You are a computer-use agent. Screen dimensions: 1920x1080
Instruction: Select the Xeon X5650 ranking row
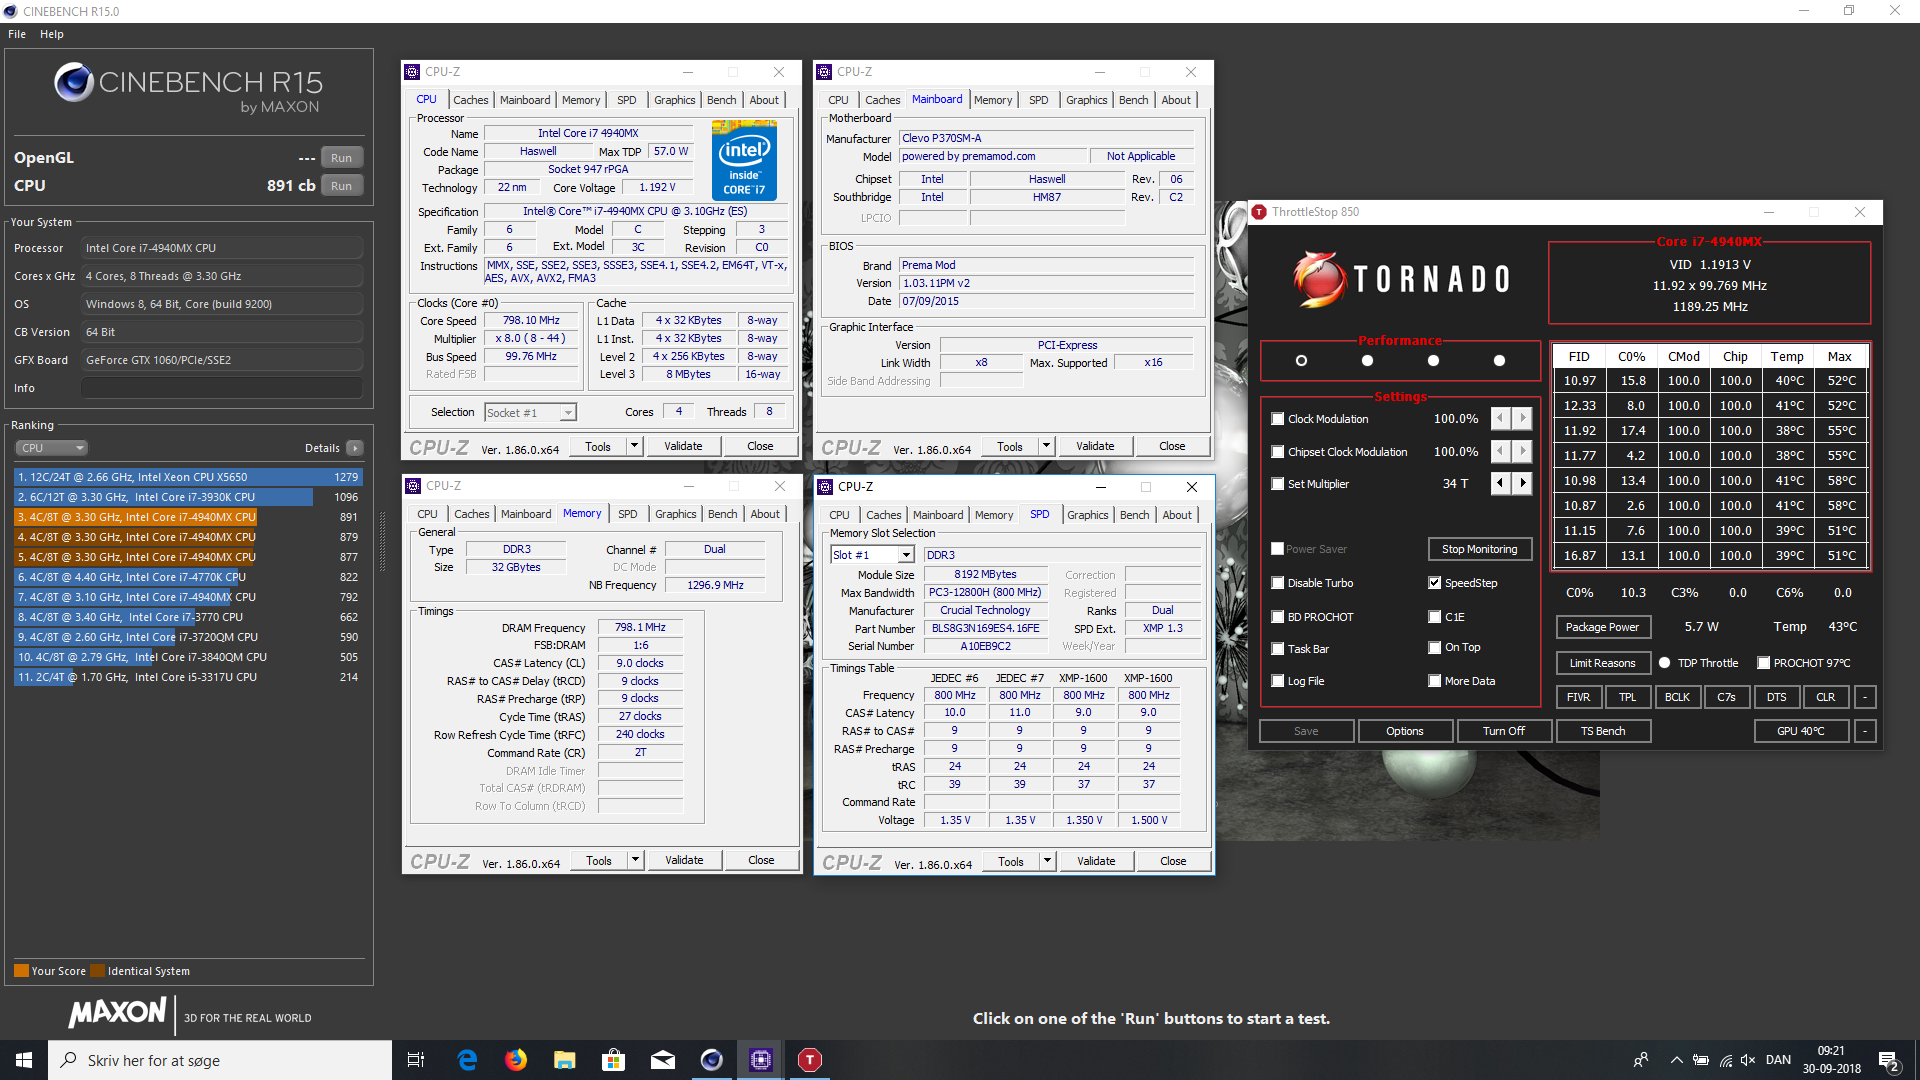(188, 477)
